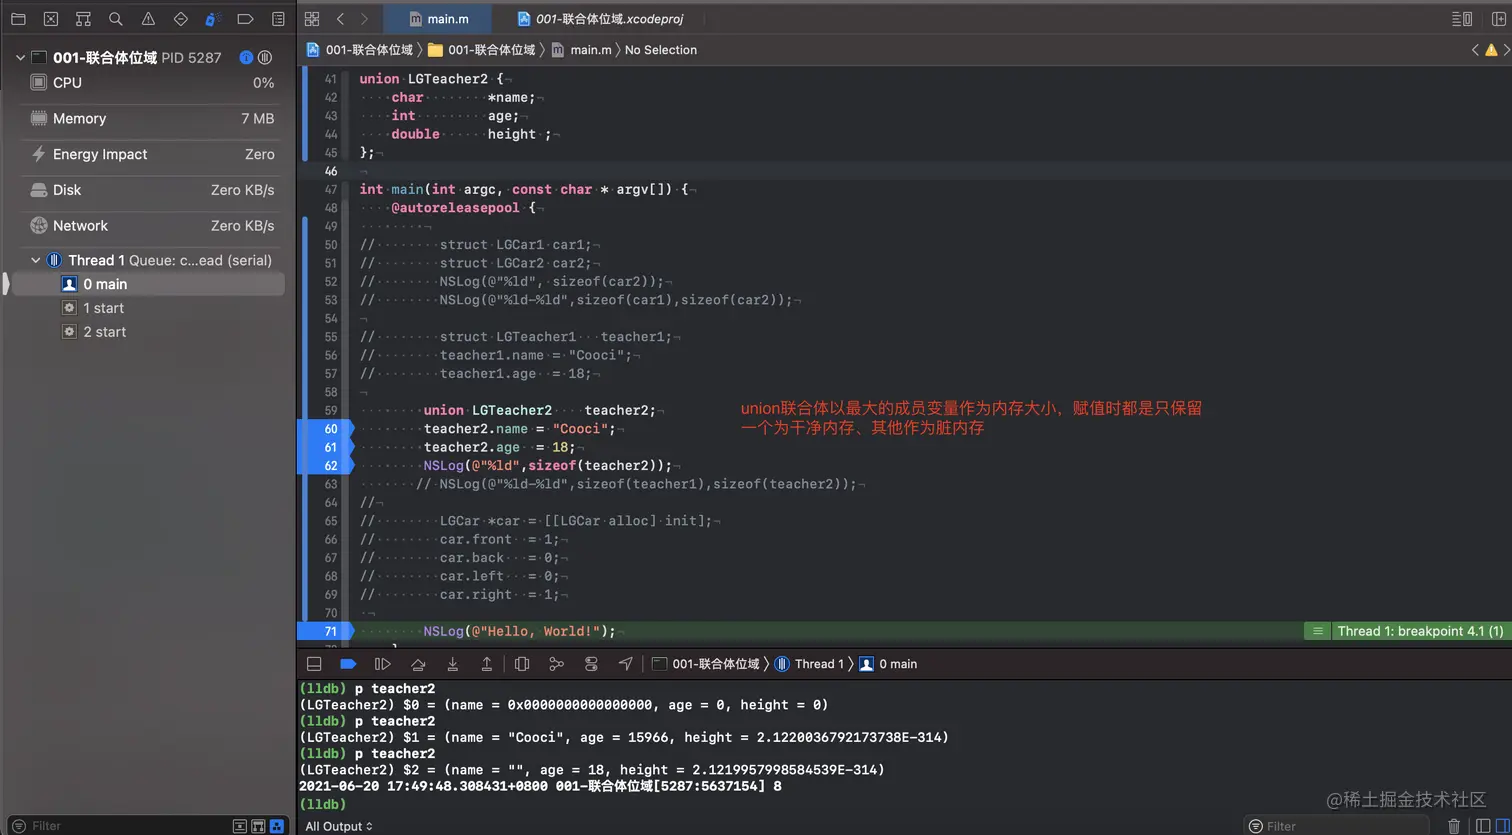Select the CPU gauge
The image size is (1512, 835).
pyautogui.click(x=152, y=83)
